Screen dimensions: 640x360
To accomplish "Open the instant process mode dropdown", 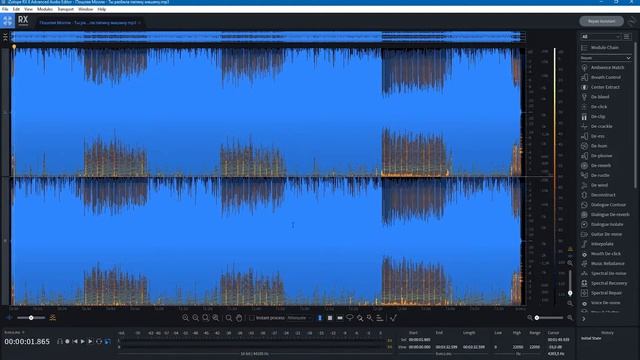I will click(x=299, y=318).
